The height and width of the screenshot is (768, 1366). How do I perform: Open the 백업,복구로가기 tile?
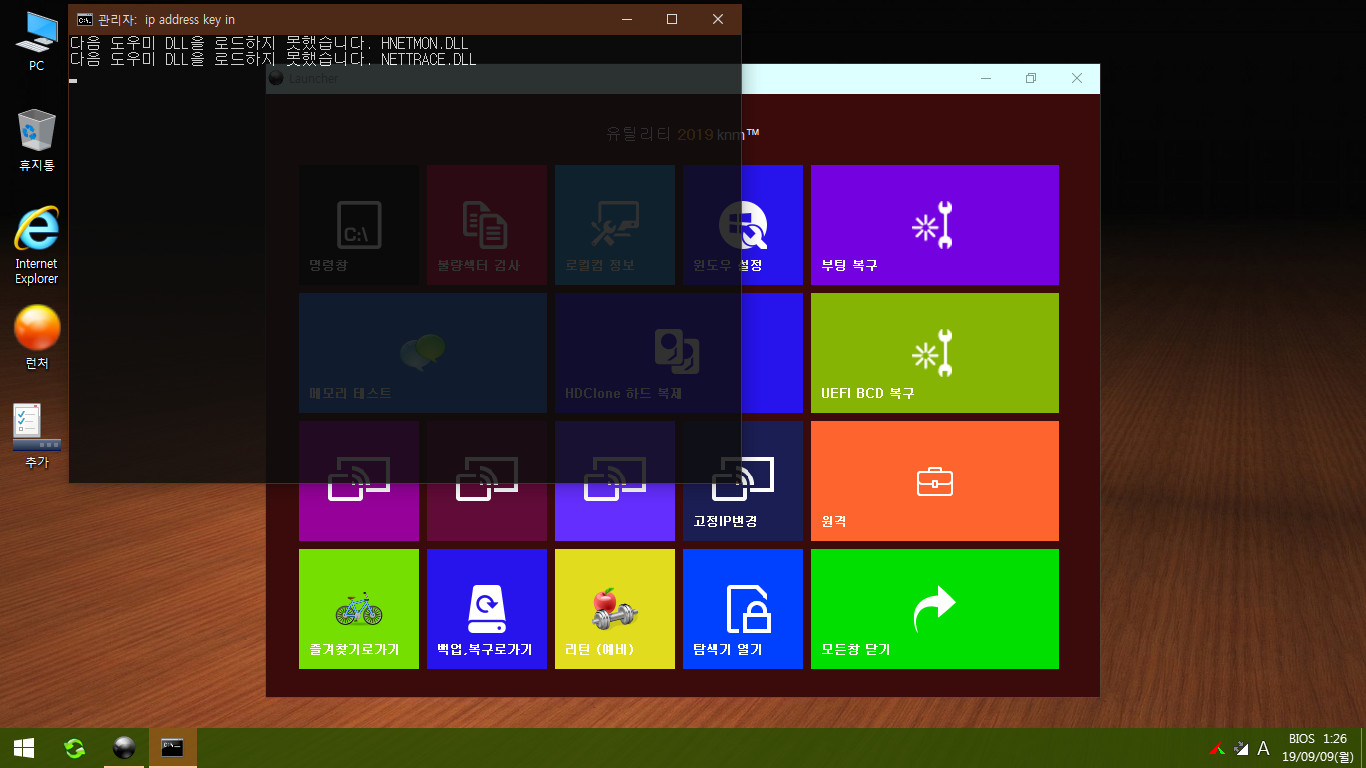click(x=487, y=609)
